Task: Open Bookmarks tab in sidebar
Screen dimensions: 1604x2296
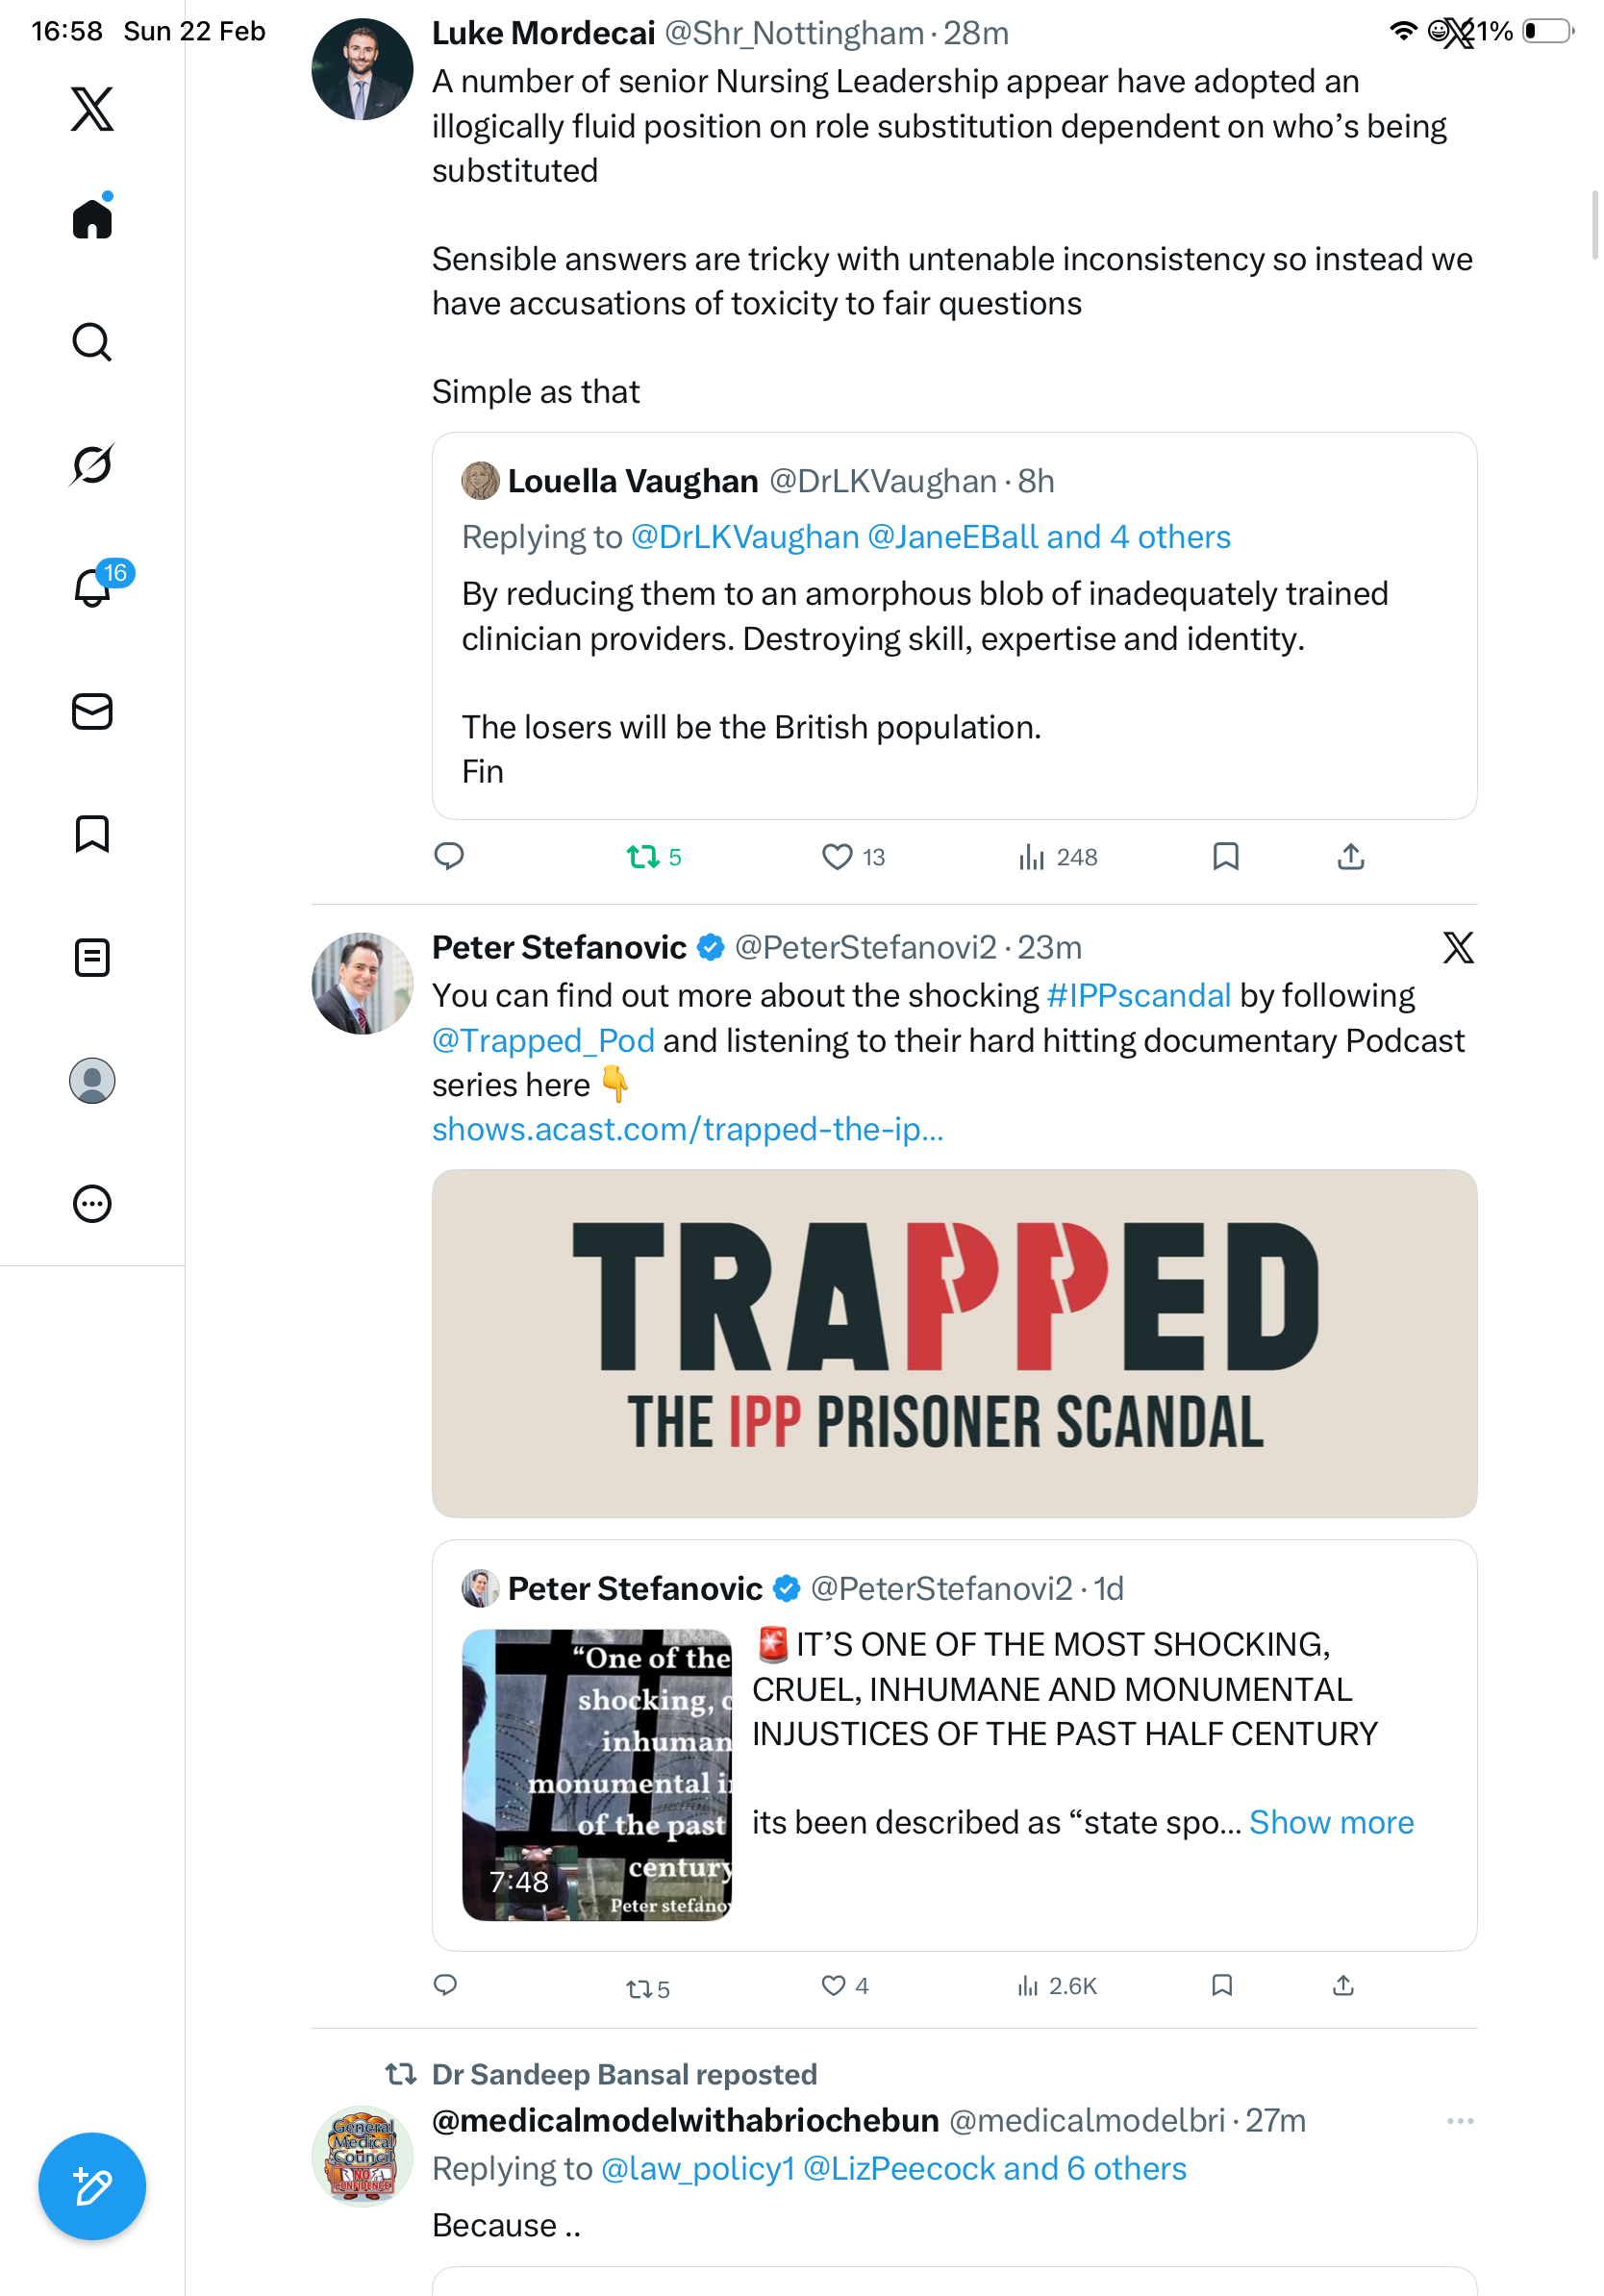Action: (92, 834)
